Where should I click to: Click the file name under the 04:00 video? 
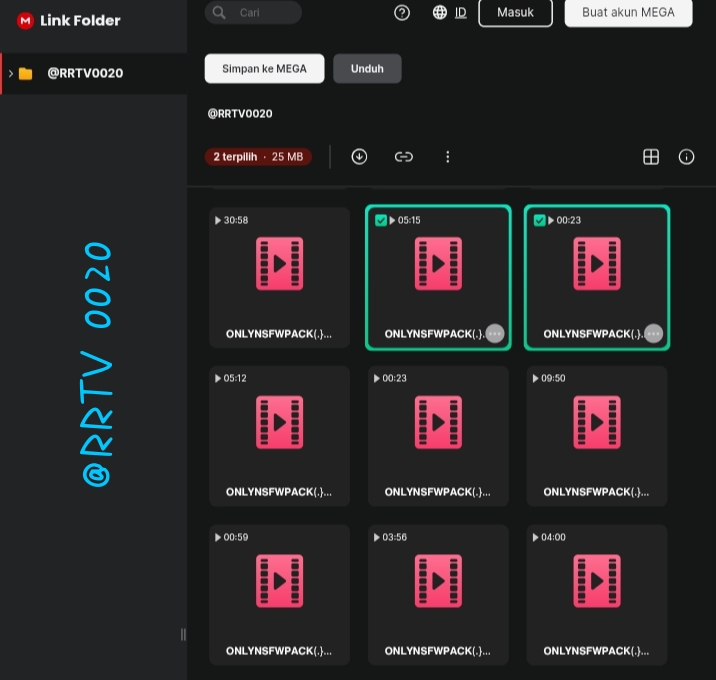(x=596, y=651)
